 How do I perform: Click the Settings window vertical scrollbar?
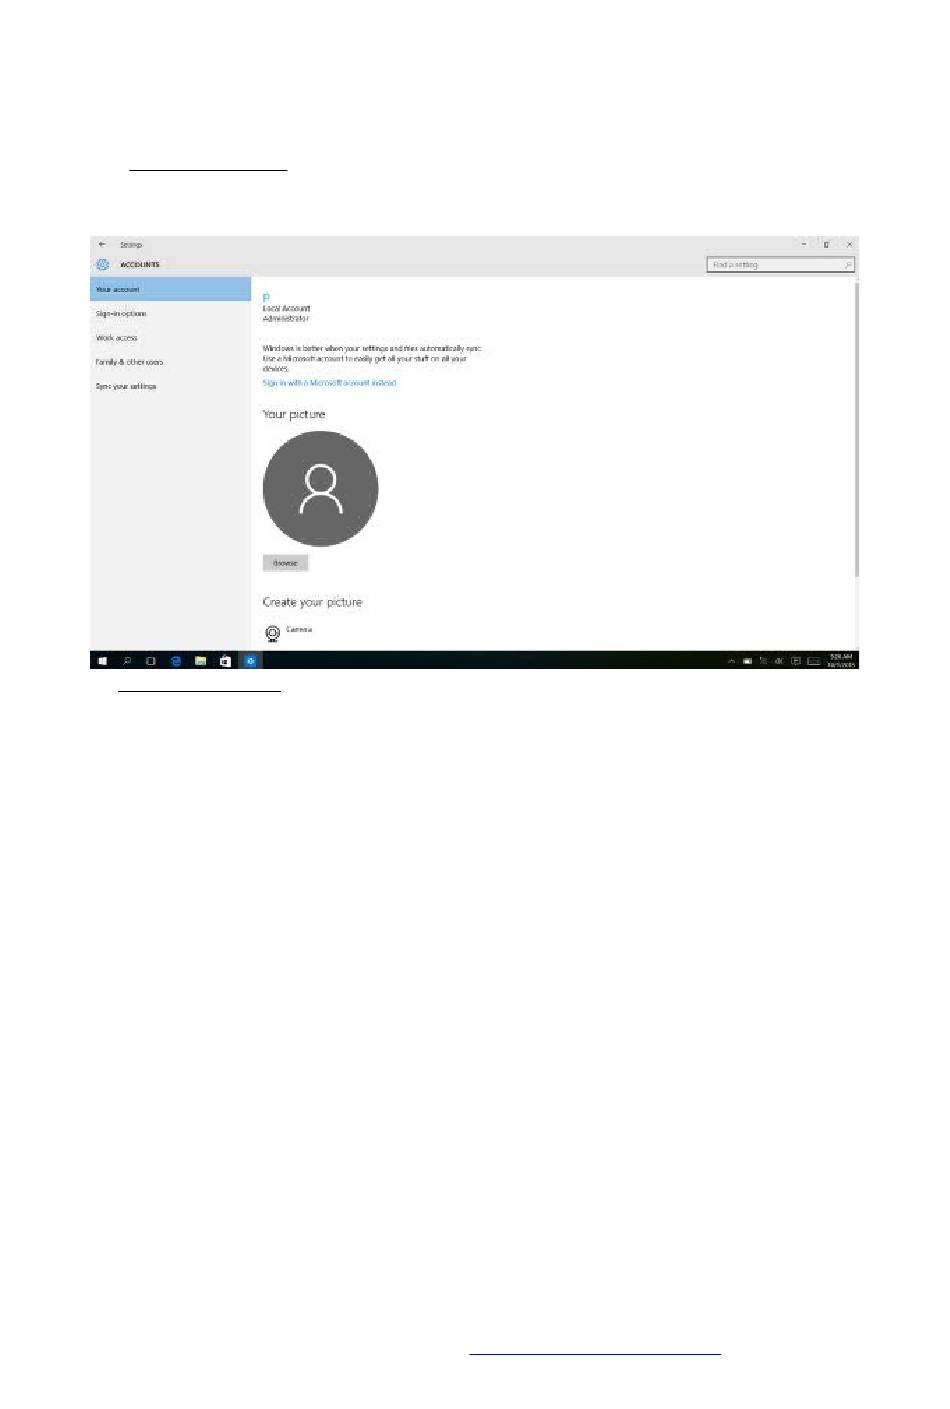[x=856, y=430]
